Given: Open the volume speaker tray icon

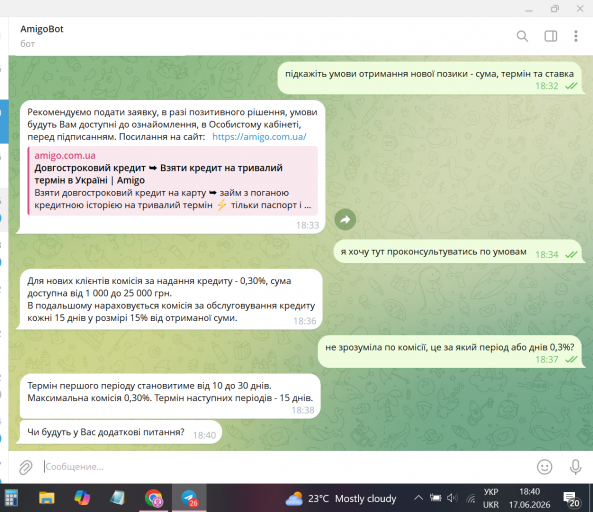Looking at the screenshot, I should (x=452, y=498).
